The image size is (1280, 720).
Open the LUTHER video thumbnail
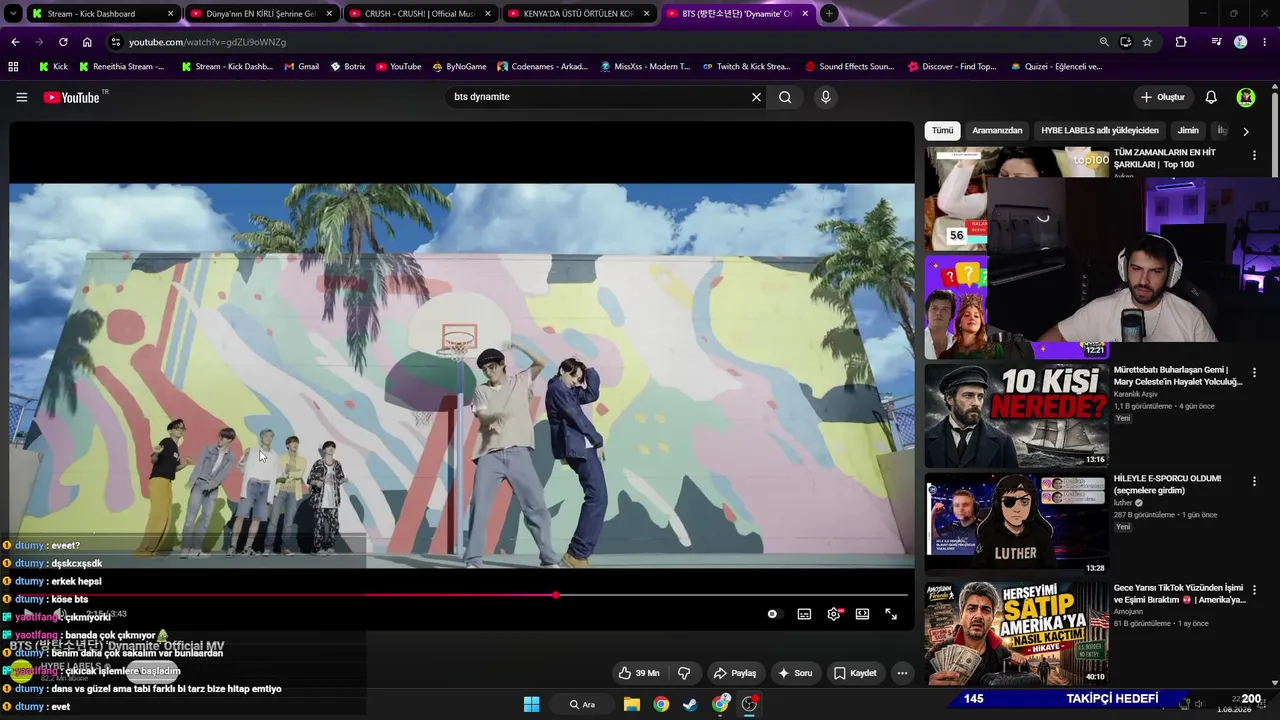[x=1016, y=525]
